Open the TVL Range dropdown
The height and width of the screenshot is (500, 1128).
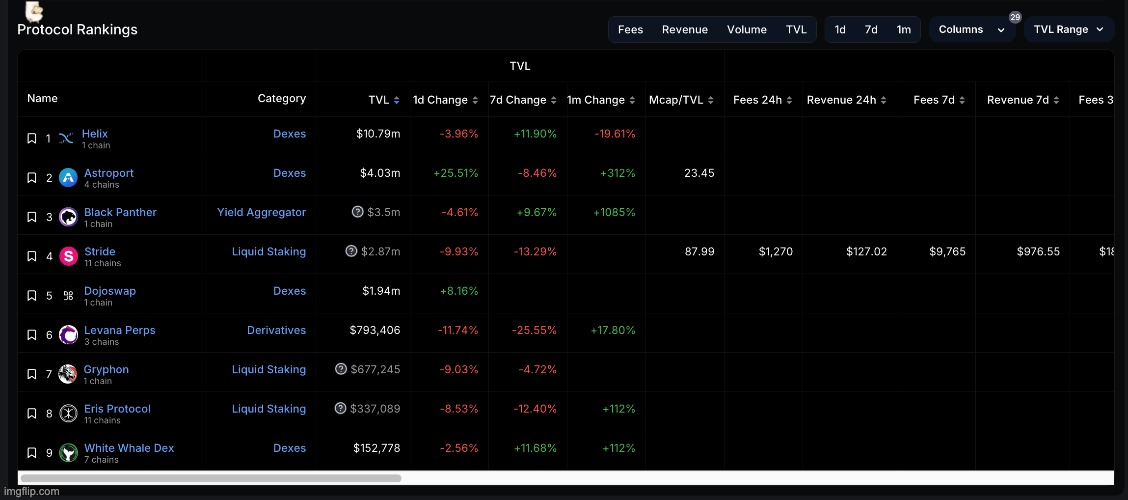point(1069,29)
